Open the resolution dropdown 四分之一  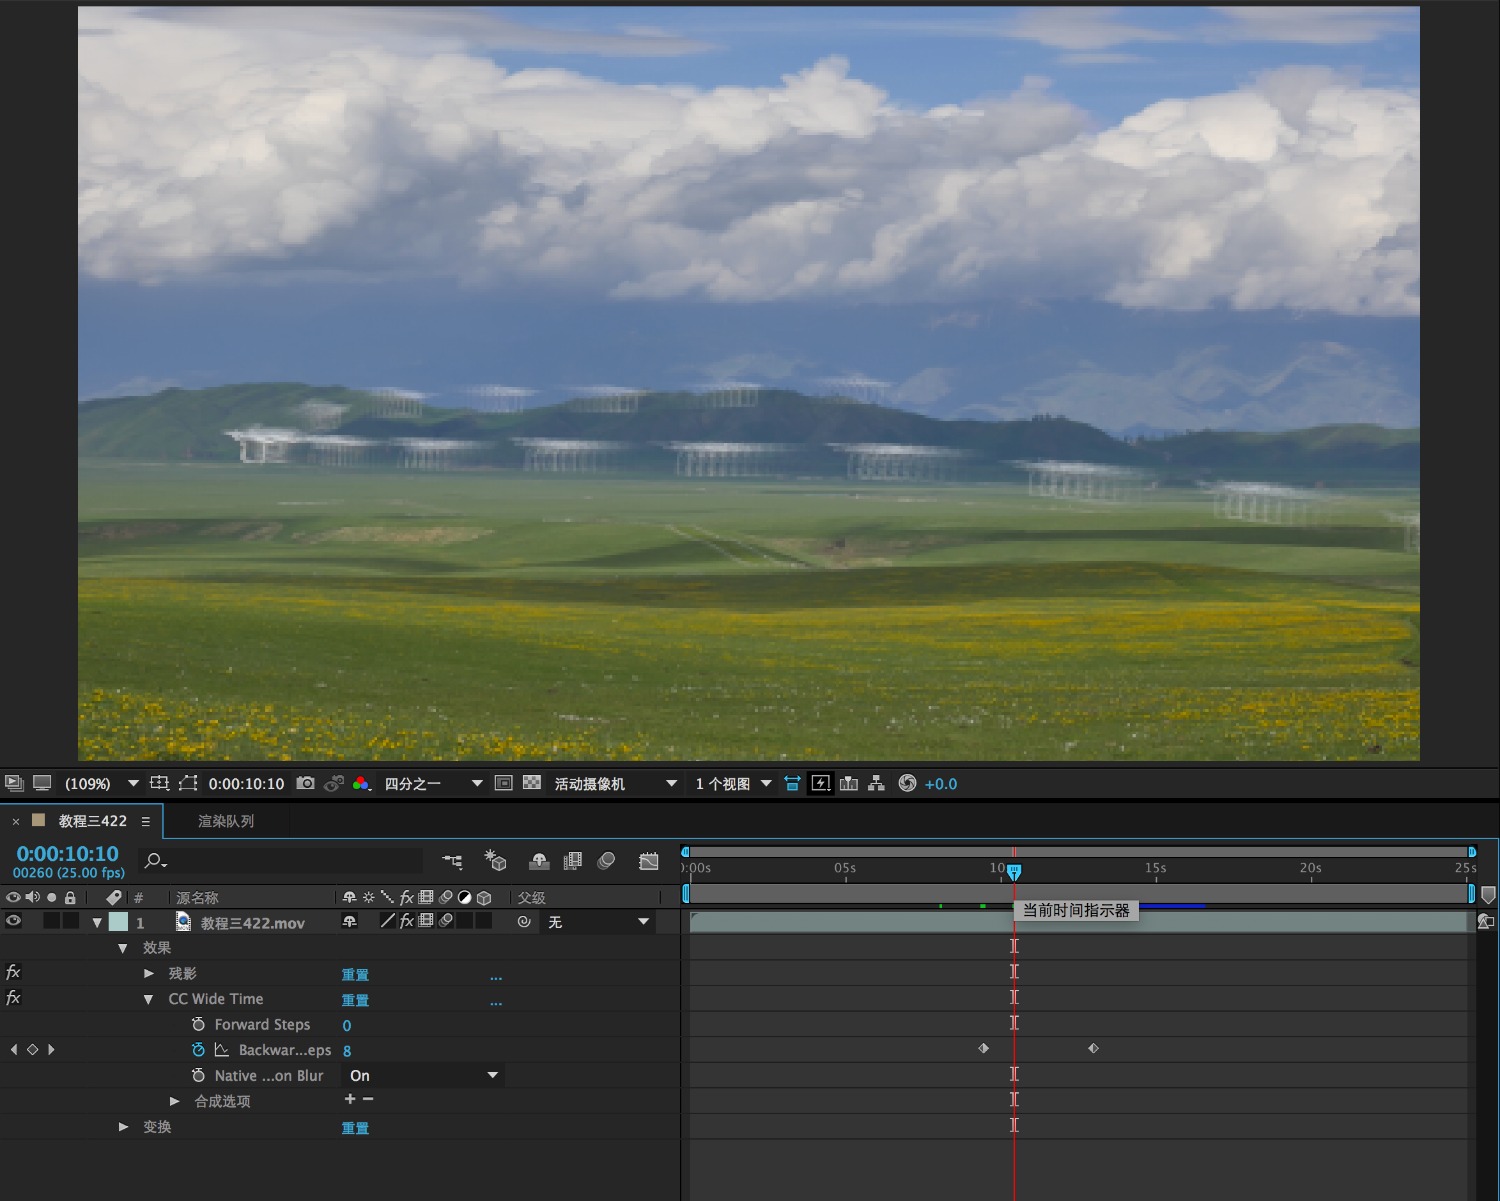[433, 784]
